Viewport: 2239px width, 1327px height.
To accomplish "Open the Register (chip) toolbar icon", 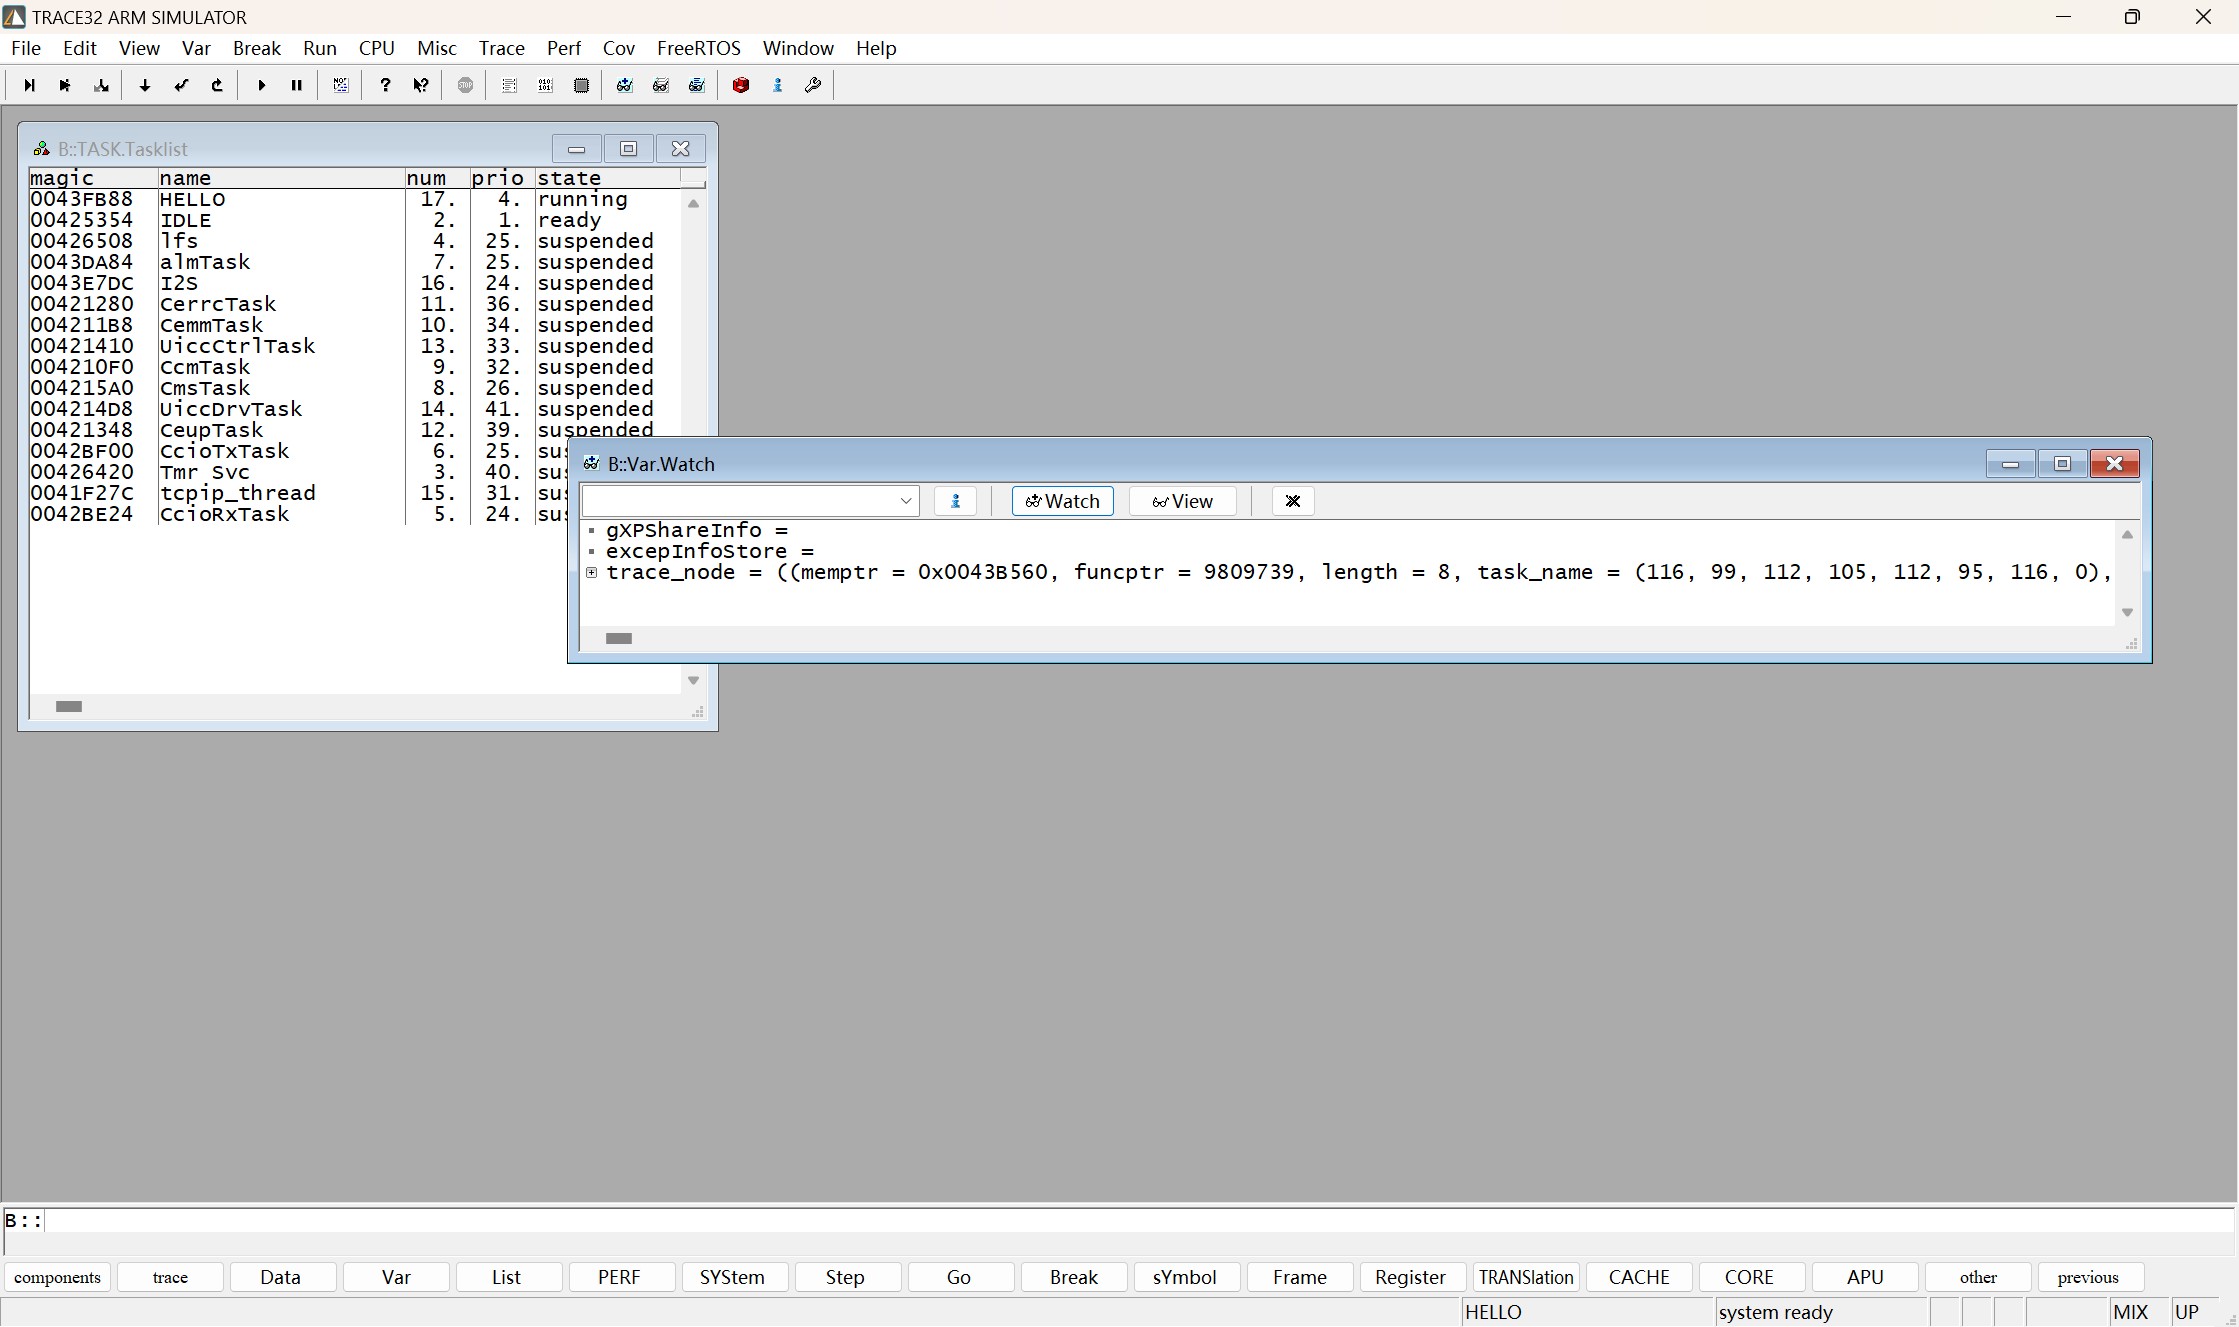I will pos(581,85).
